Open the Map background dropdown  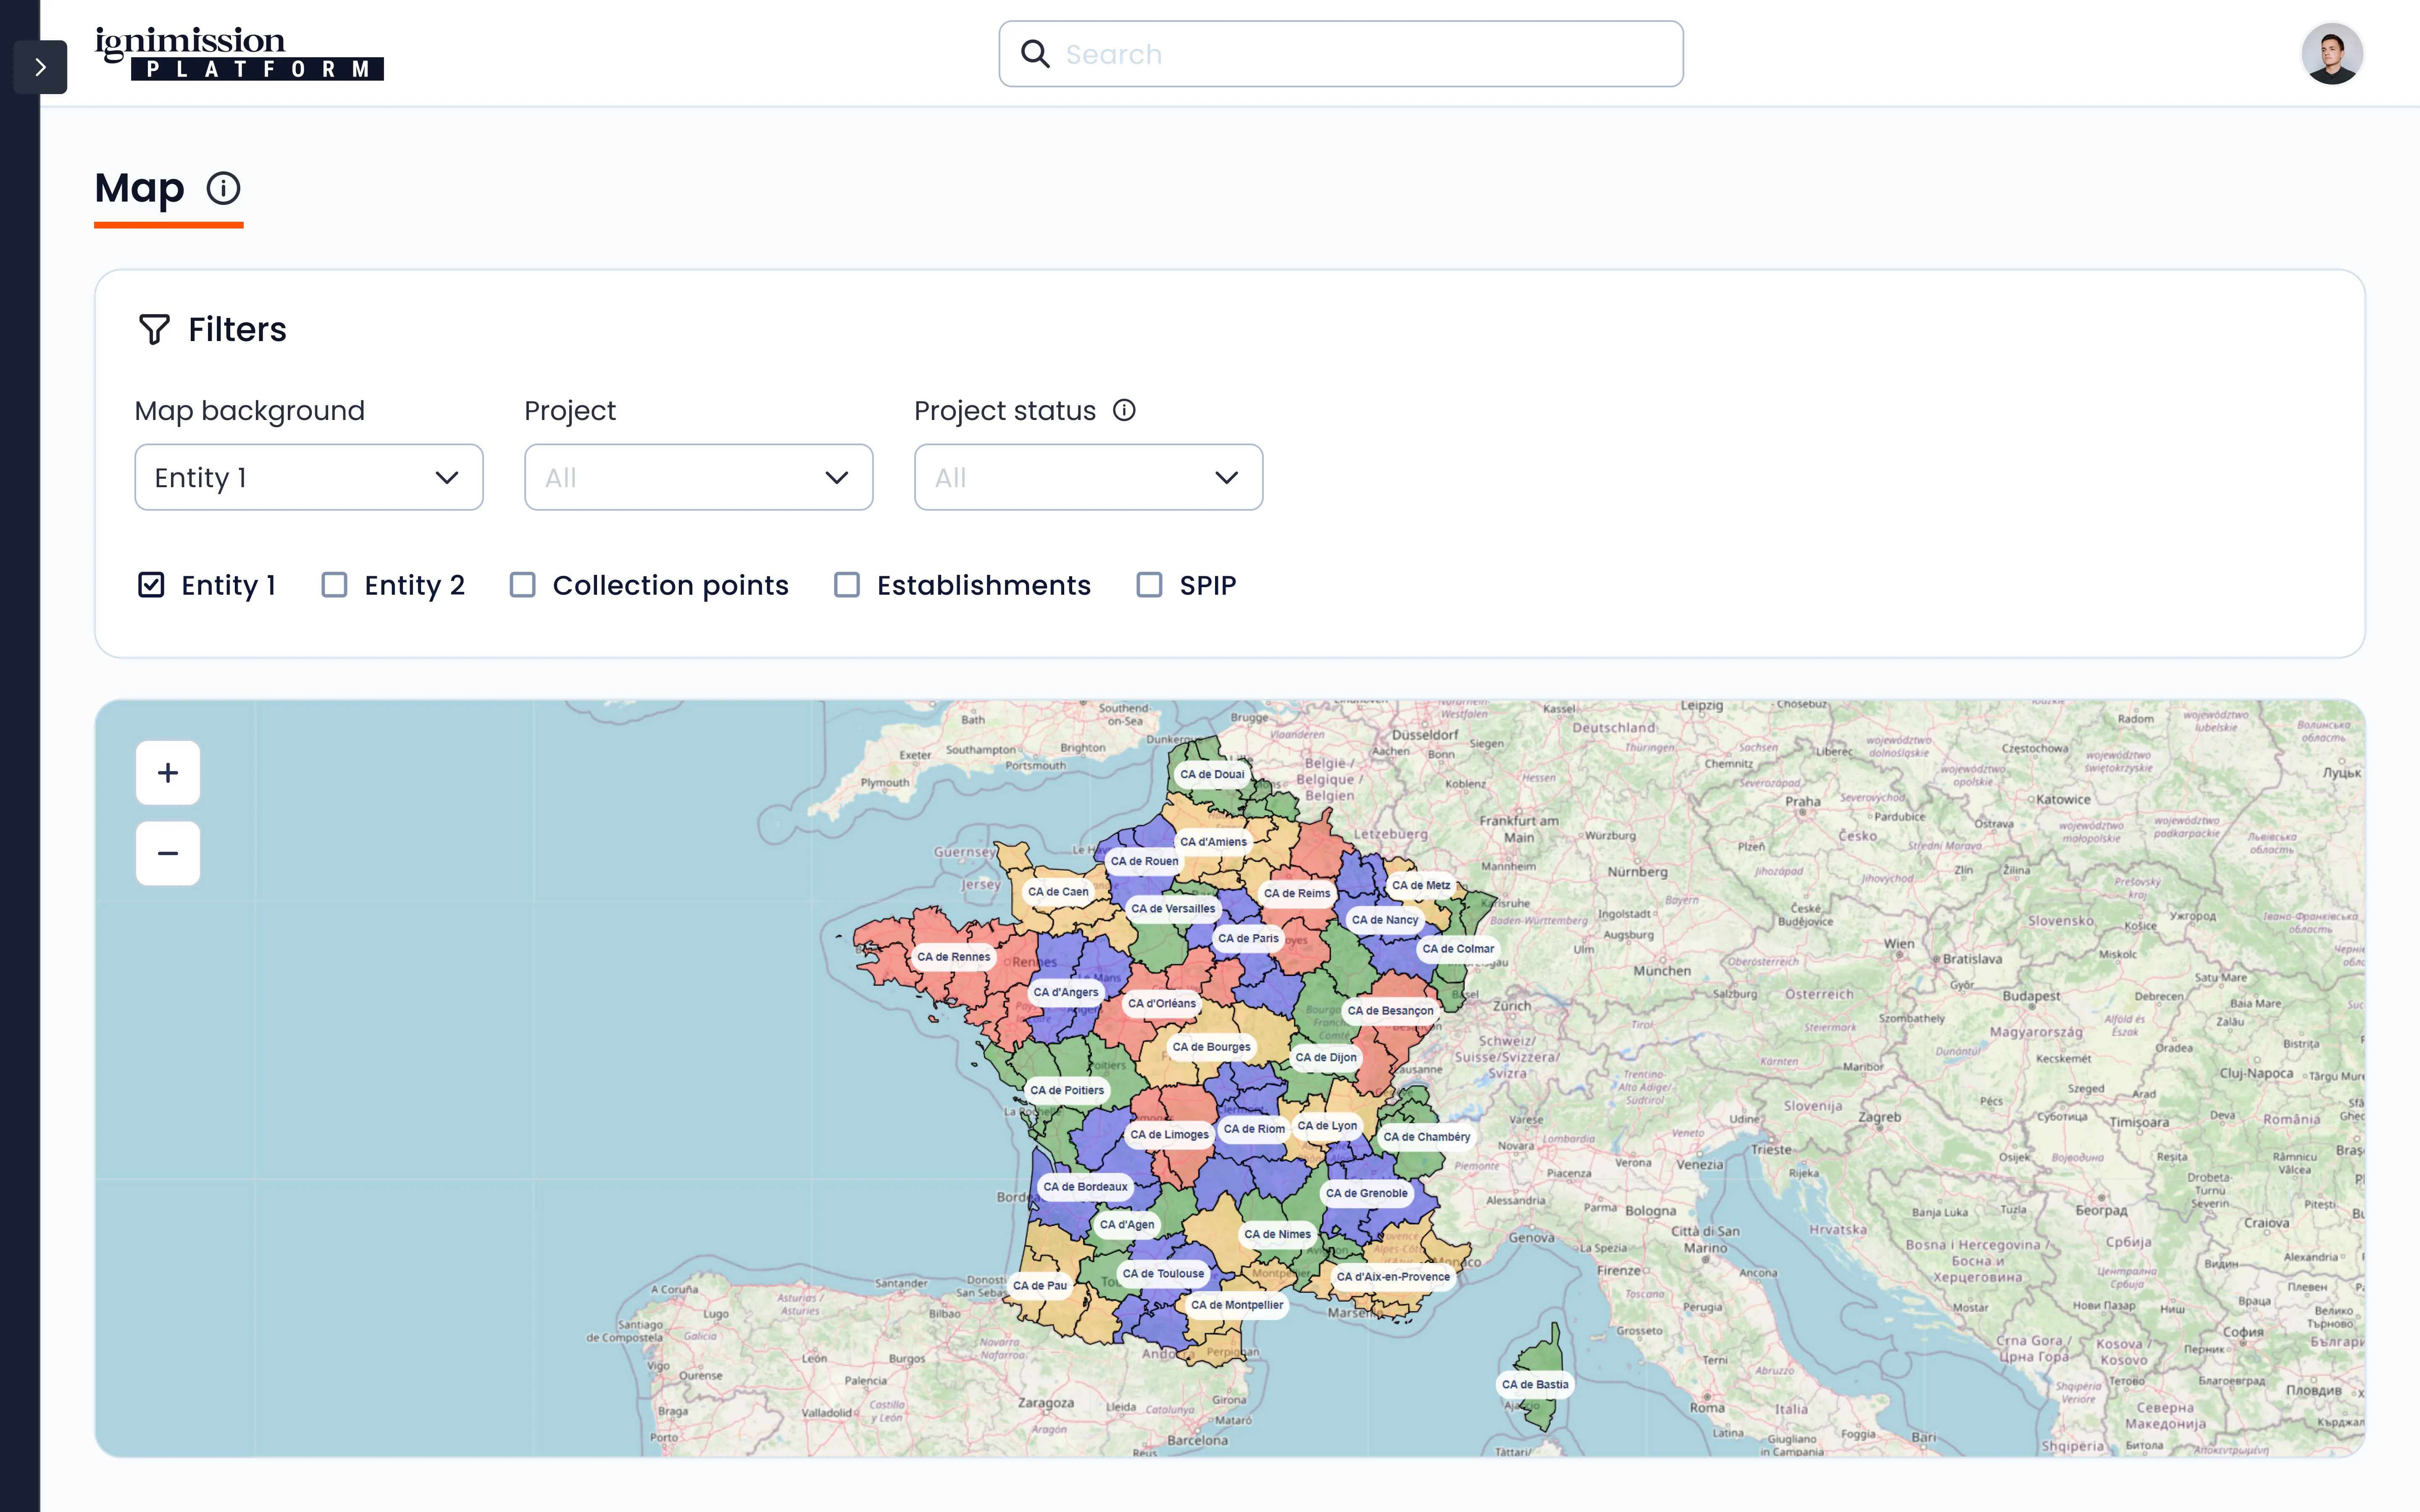tap(308, 478)
